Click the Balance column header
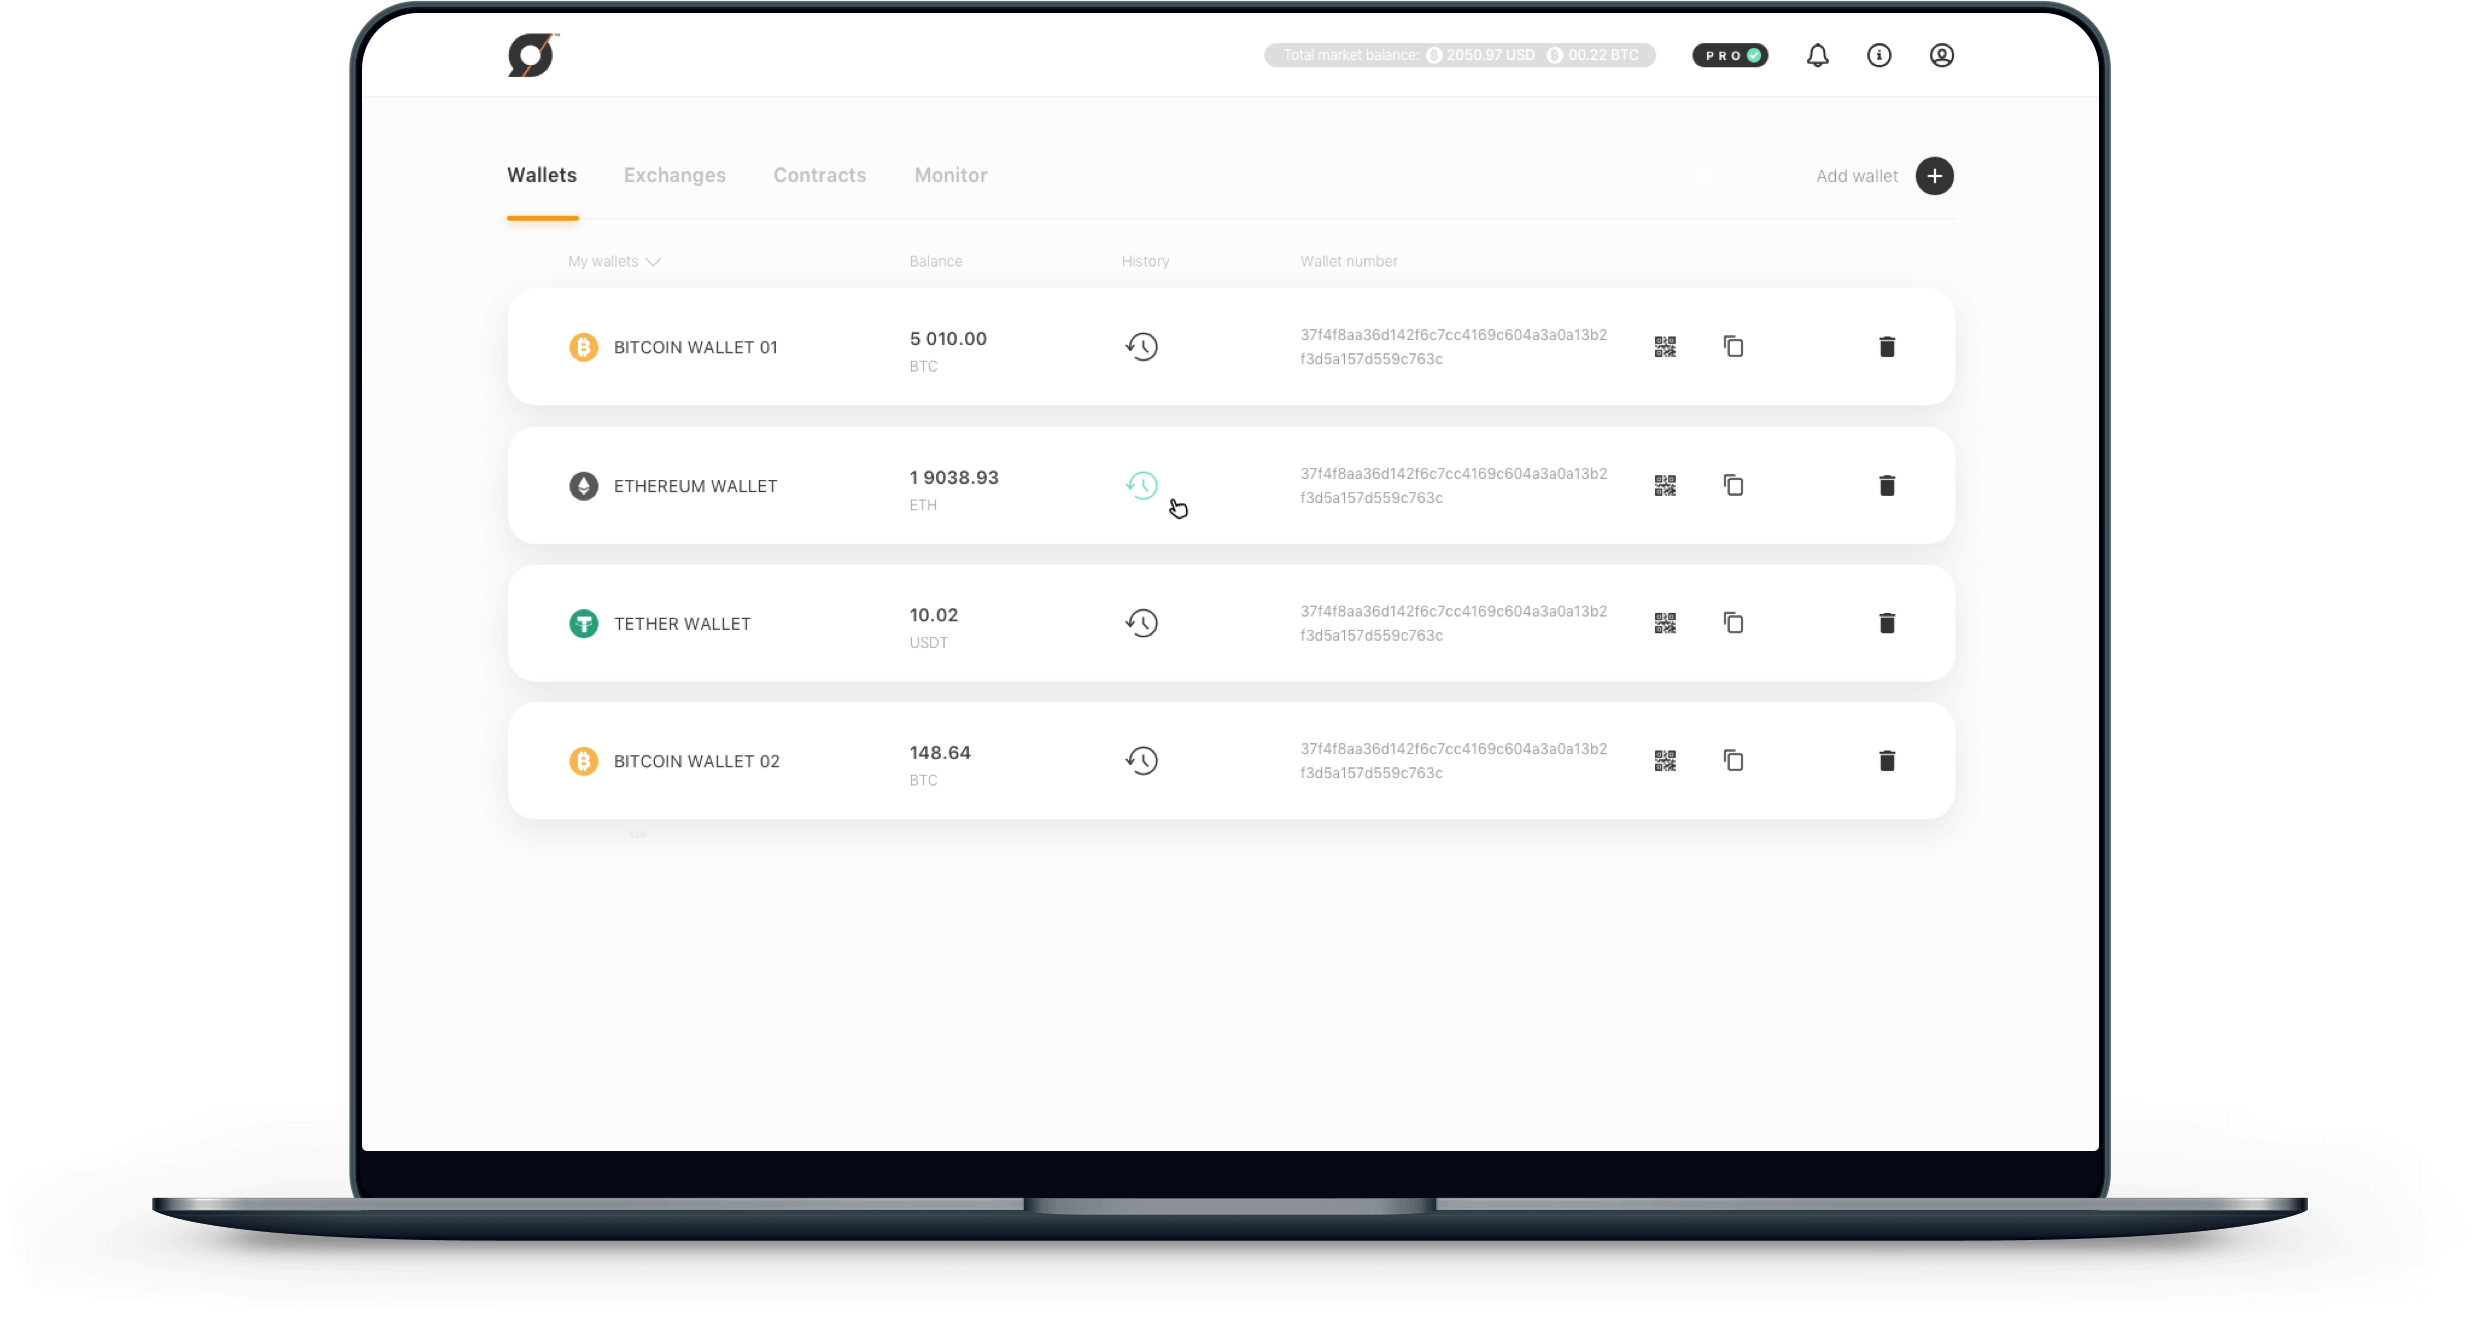2482x1318 pixels. pos(936,261)
